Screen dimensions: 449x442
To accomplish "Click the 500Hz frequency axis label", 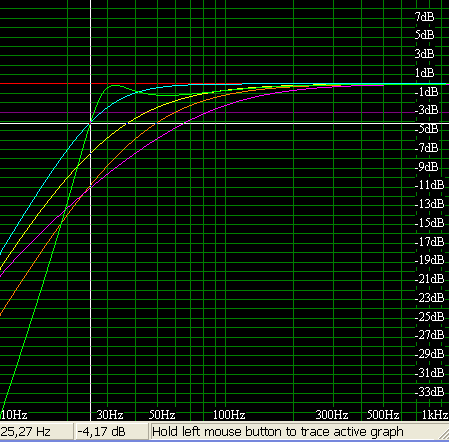I will pyautogui.click(x=383, y=415).
